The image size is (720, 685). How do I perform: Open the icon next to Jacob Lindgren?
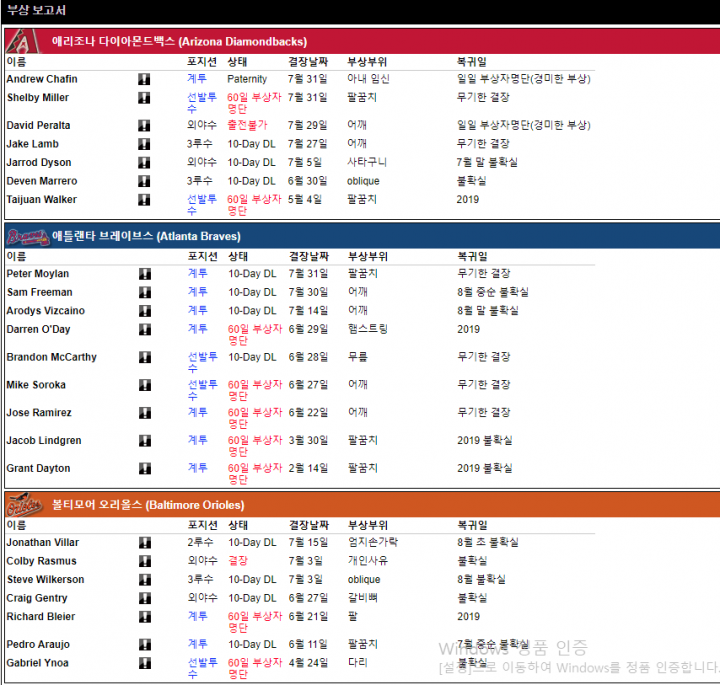coord(145,441)
